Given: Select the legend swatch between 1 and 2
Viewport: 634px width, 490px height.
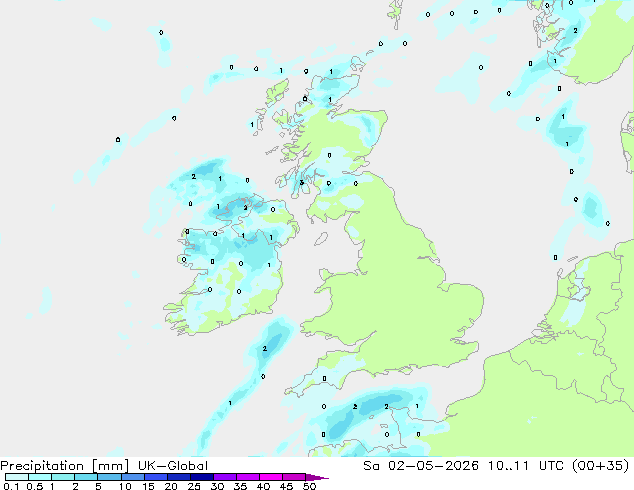Looking at the screenshot, I should tap(63, 477).
